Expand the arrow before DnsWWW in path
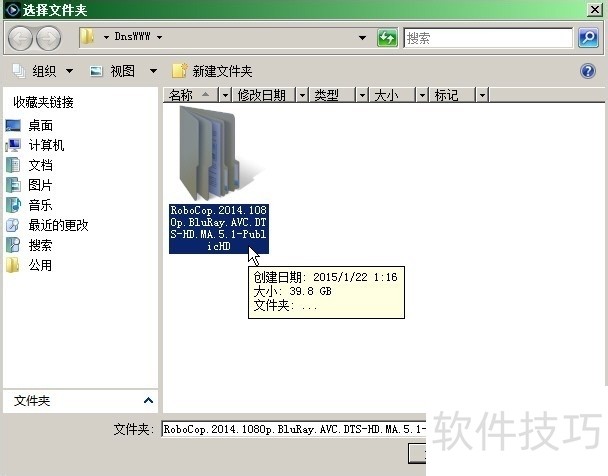 [106, 37]
